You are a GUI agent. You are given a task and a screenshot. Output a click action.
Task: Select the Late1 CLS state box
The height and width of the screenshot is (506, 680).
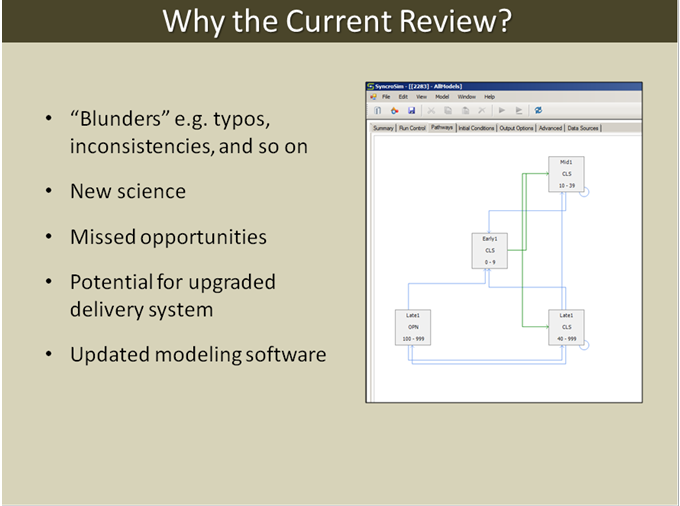point(566,327)
